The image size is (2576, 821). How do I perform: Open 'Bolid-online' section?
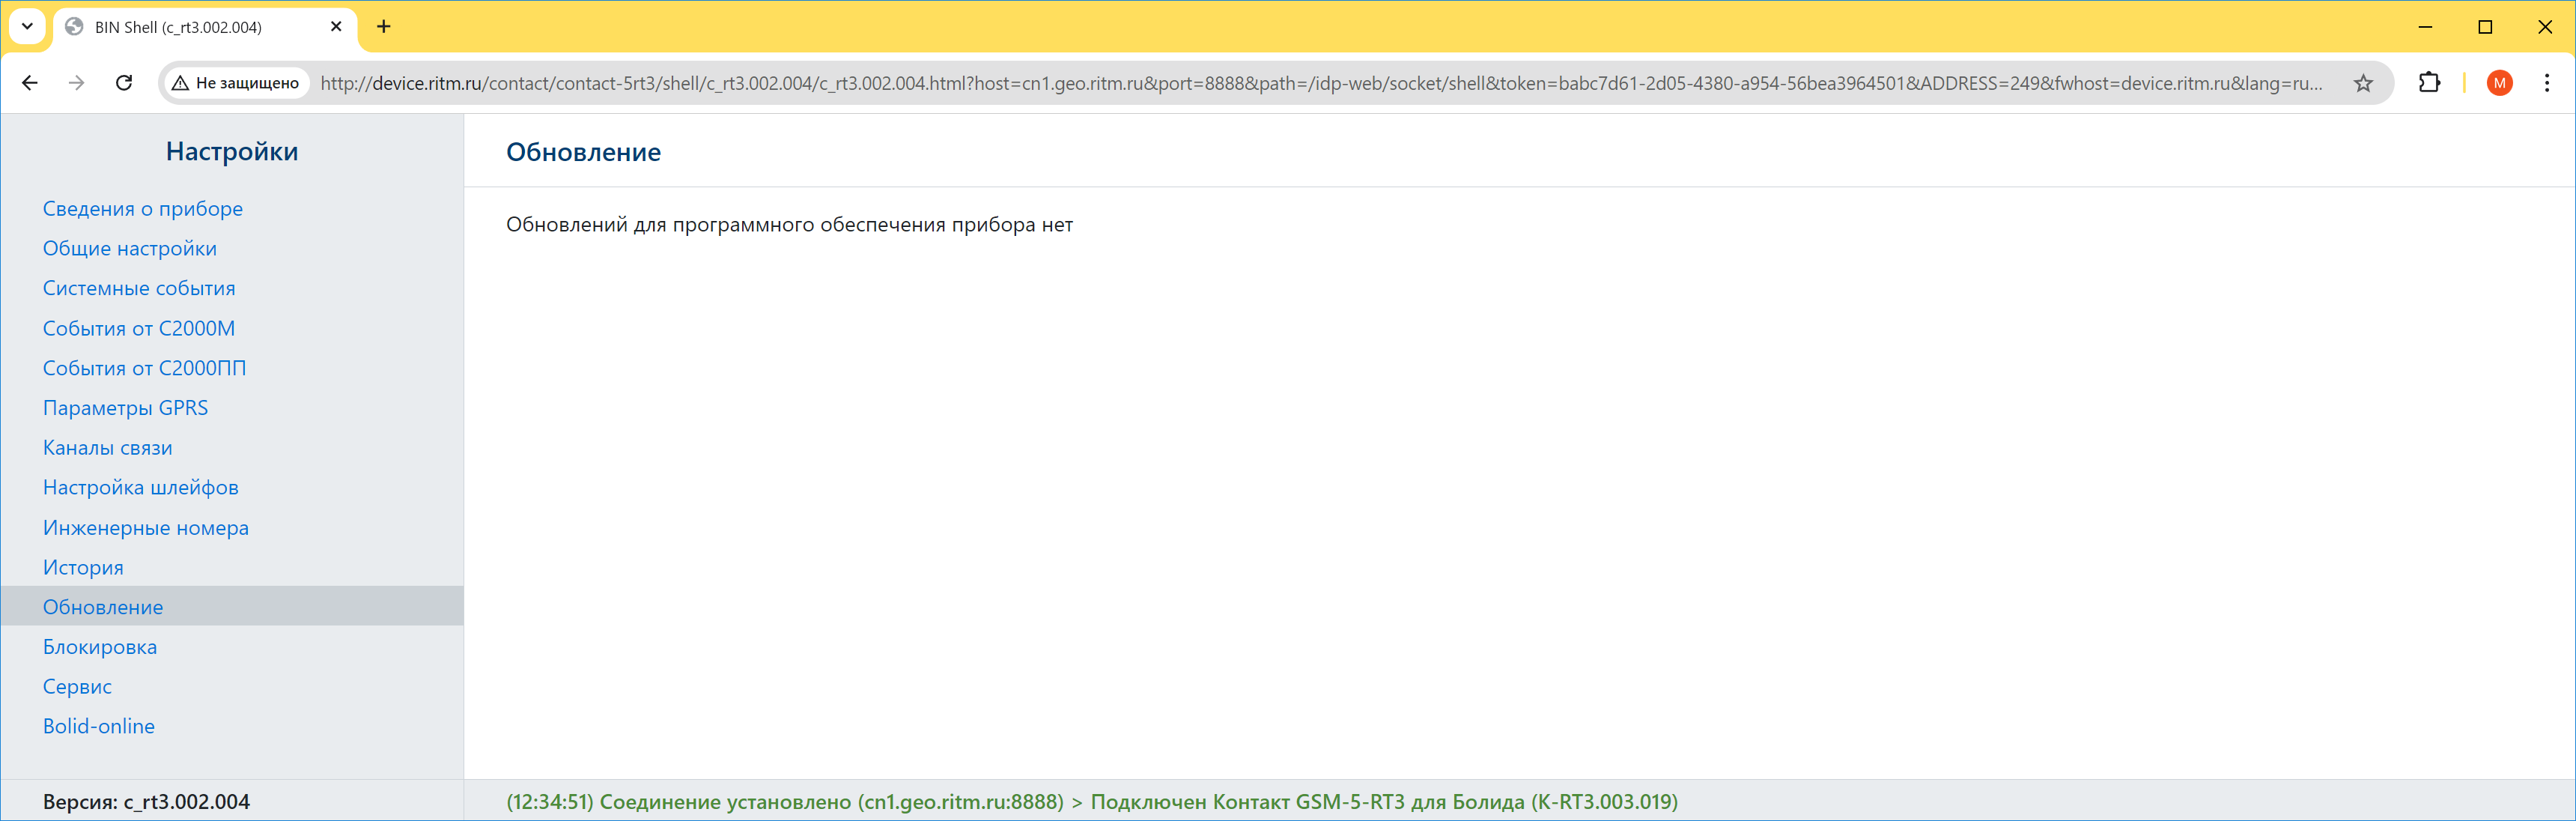[99, 727]
